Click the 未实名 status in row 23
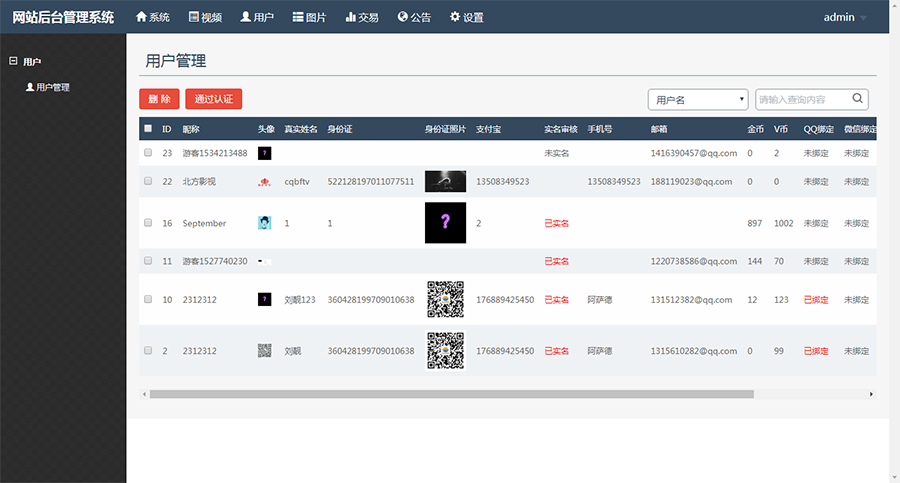This screenshot has height=483, width=900. click(x=556, y=153)
